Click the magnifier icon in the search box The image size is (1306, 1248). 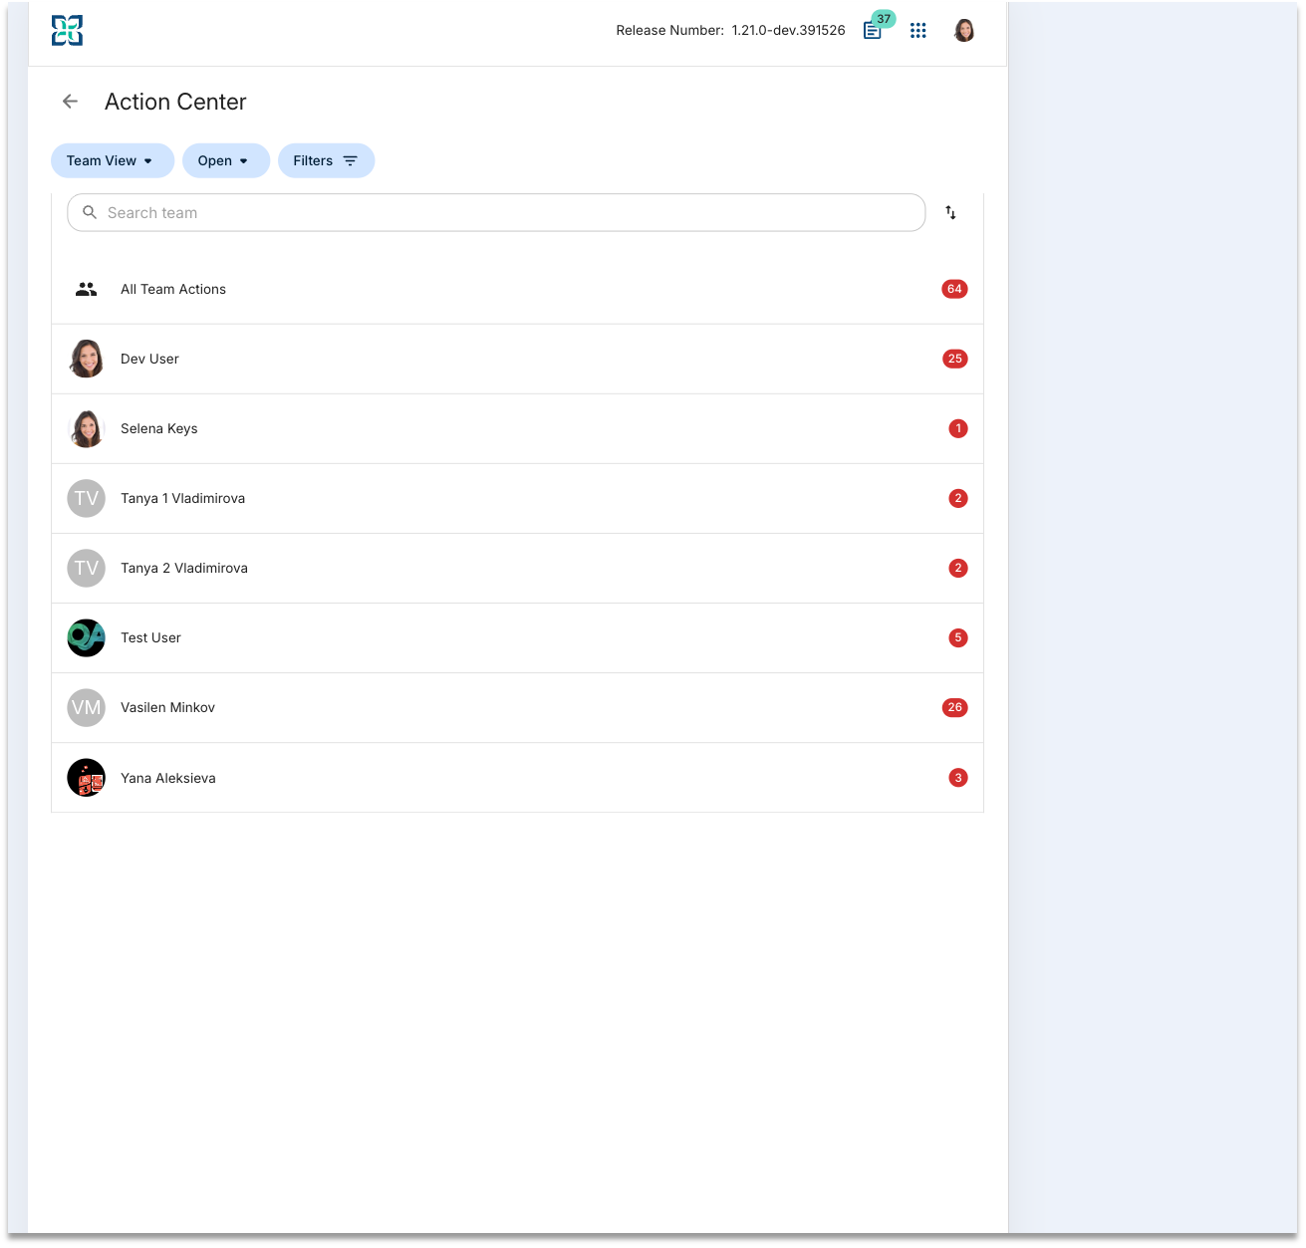click(x=90, y=212)
